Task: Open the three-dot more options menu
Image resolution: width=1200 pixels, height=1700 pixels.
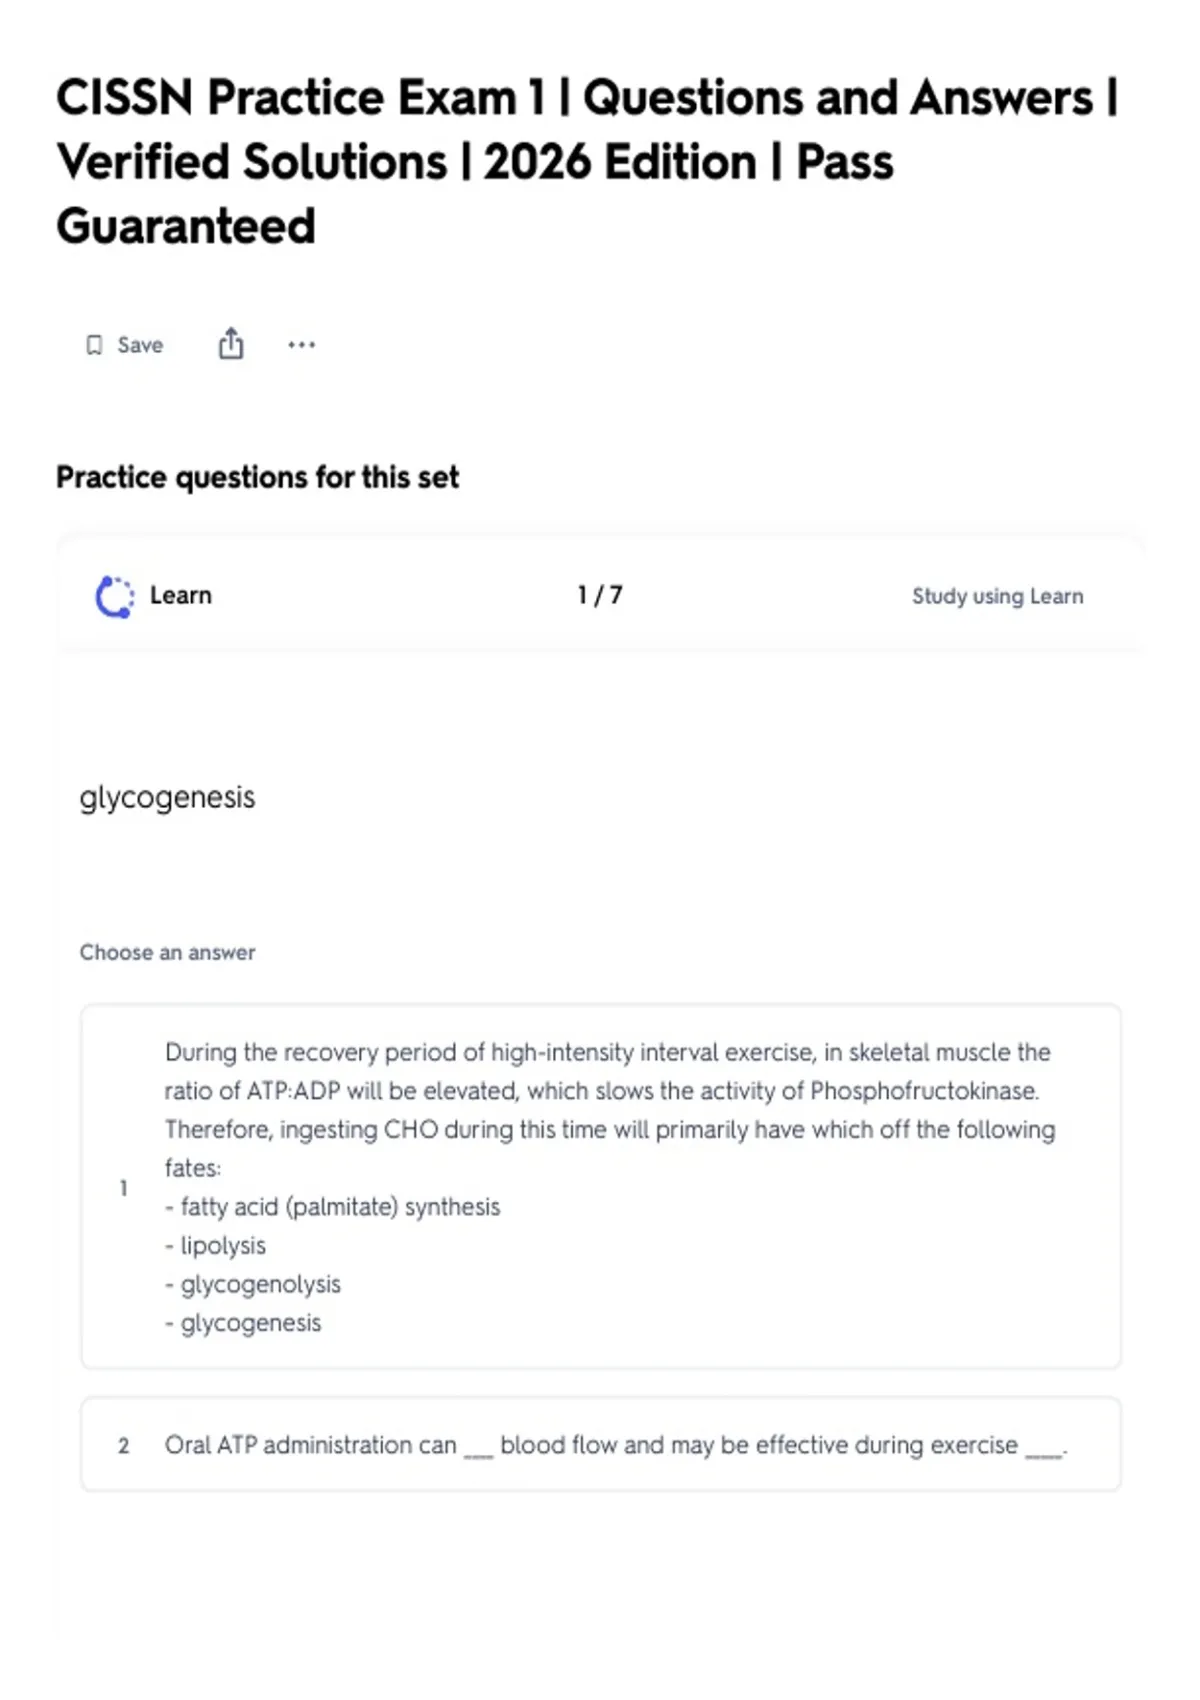Action: [301, 345]
